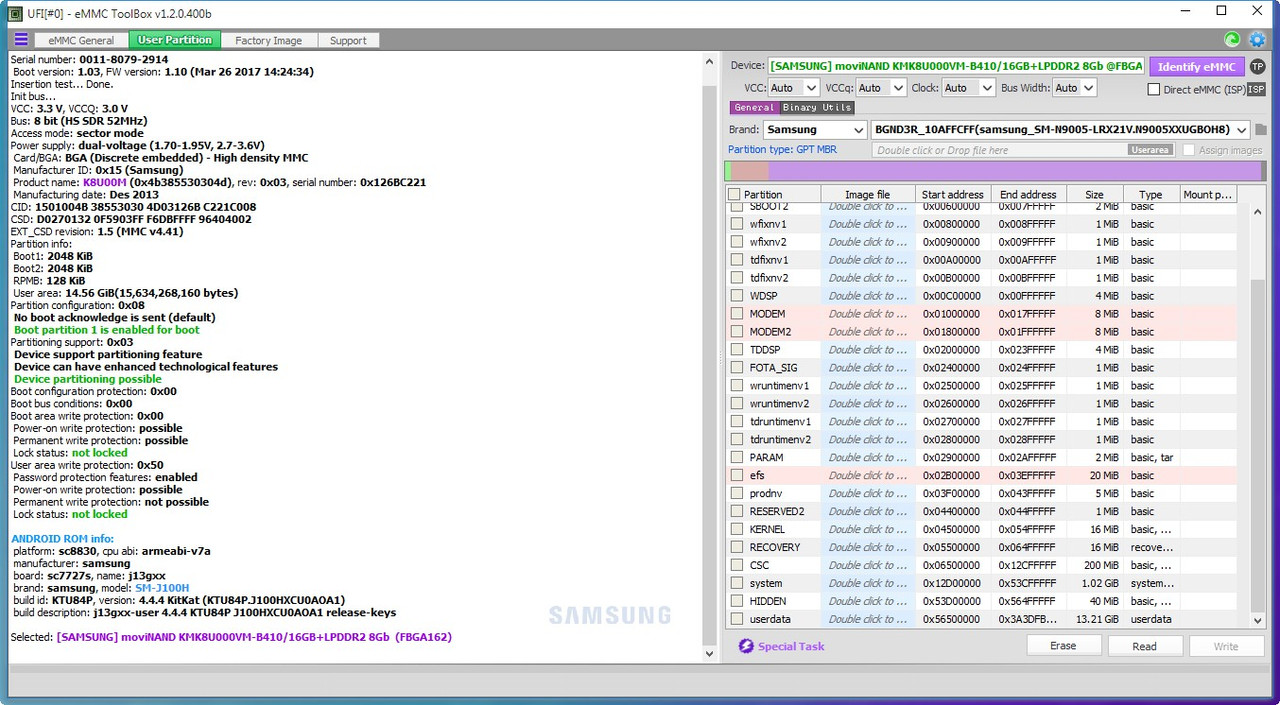Check the KERNEL partition checkbox

737,530
